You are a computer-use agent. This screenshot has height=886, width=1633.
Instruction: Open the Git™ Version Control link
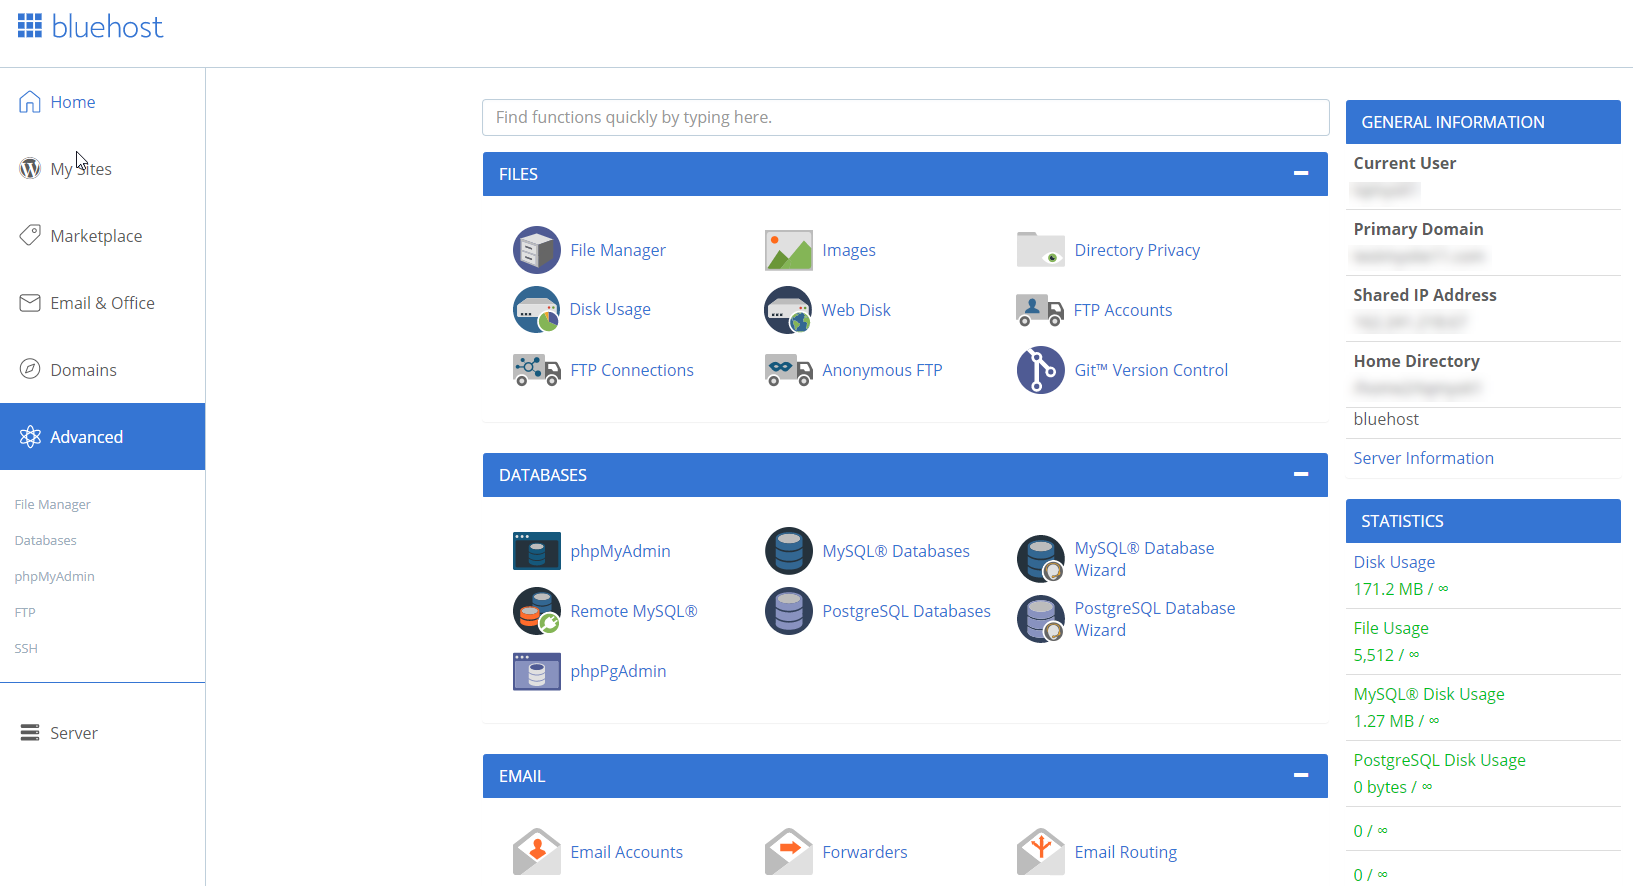1151,370
